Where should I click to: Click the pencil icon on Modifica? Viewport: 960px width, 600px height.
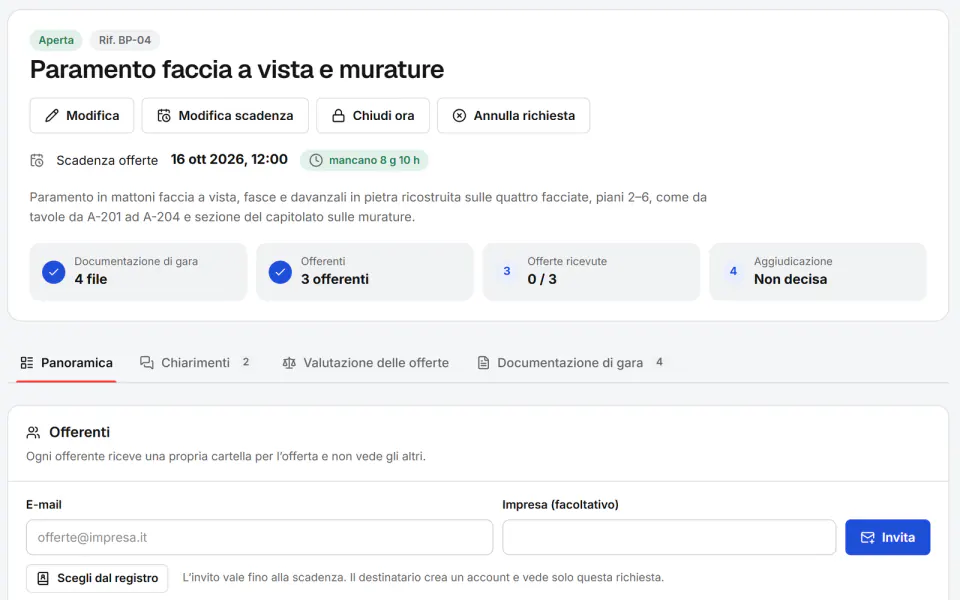click(52, 116)
